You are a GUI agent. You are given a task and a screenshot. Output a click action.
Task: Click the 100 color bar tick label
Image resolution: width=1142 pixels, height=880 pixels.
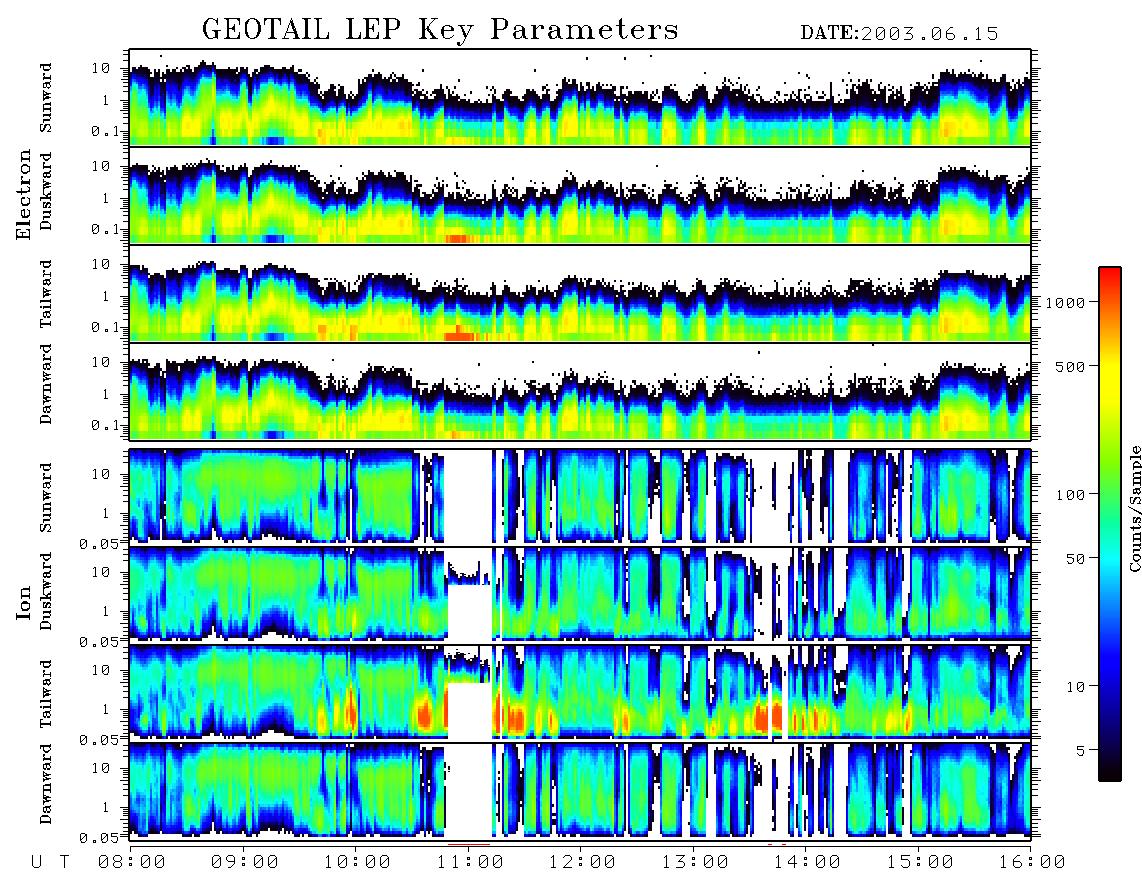coord(1070,495)
